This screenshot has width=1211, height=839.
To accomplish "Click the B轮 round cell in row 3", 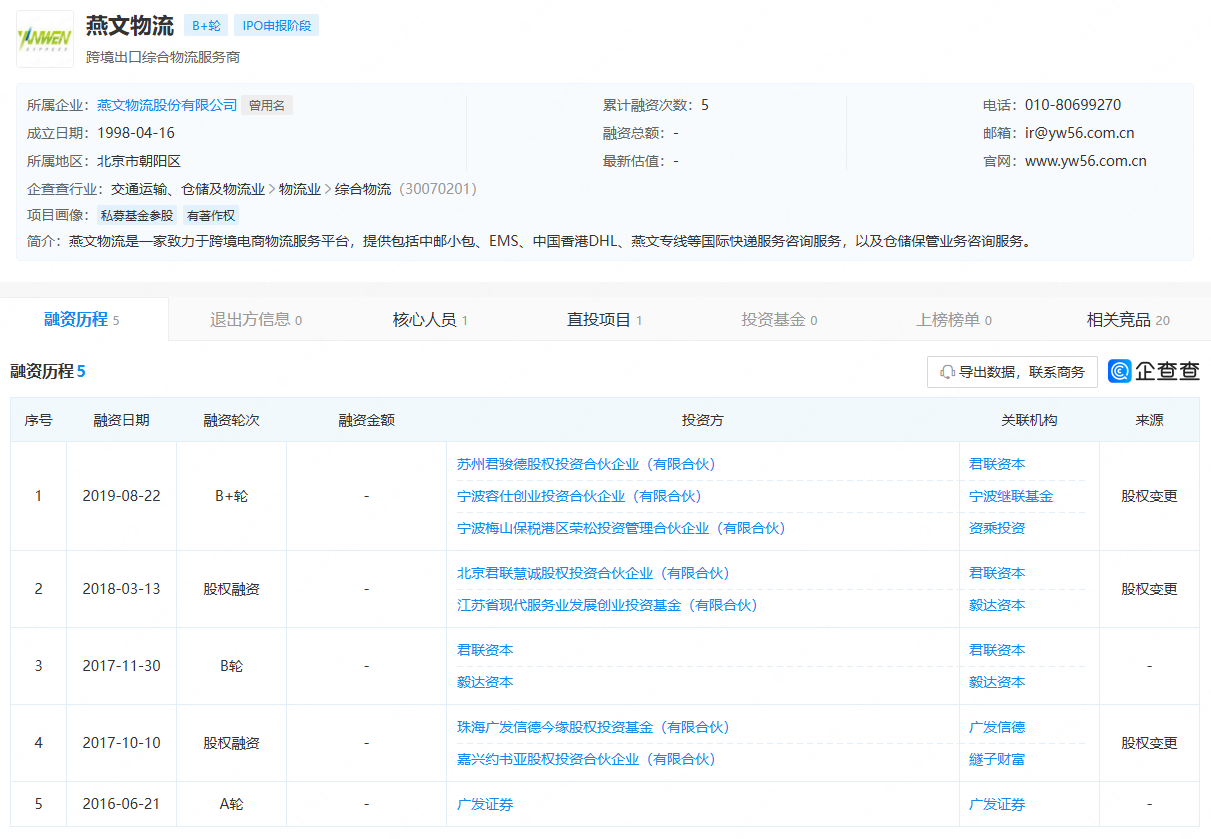I will 231,666.
